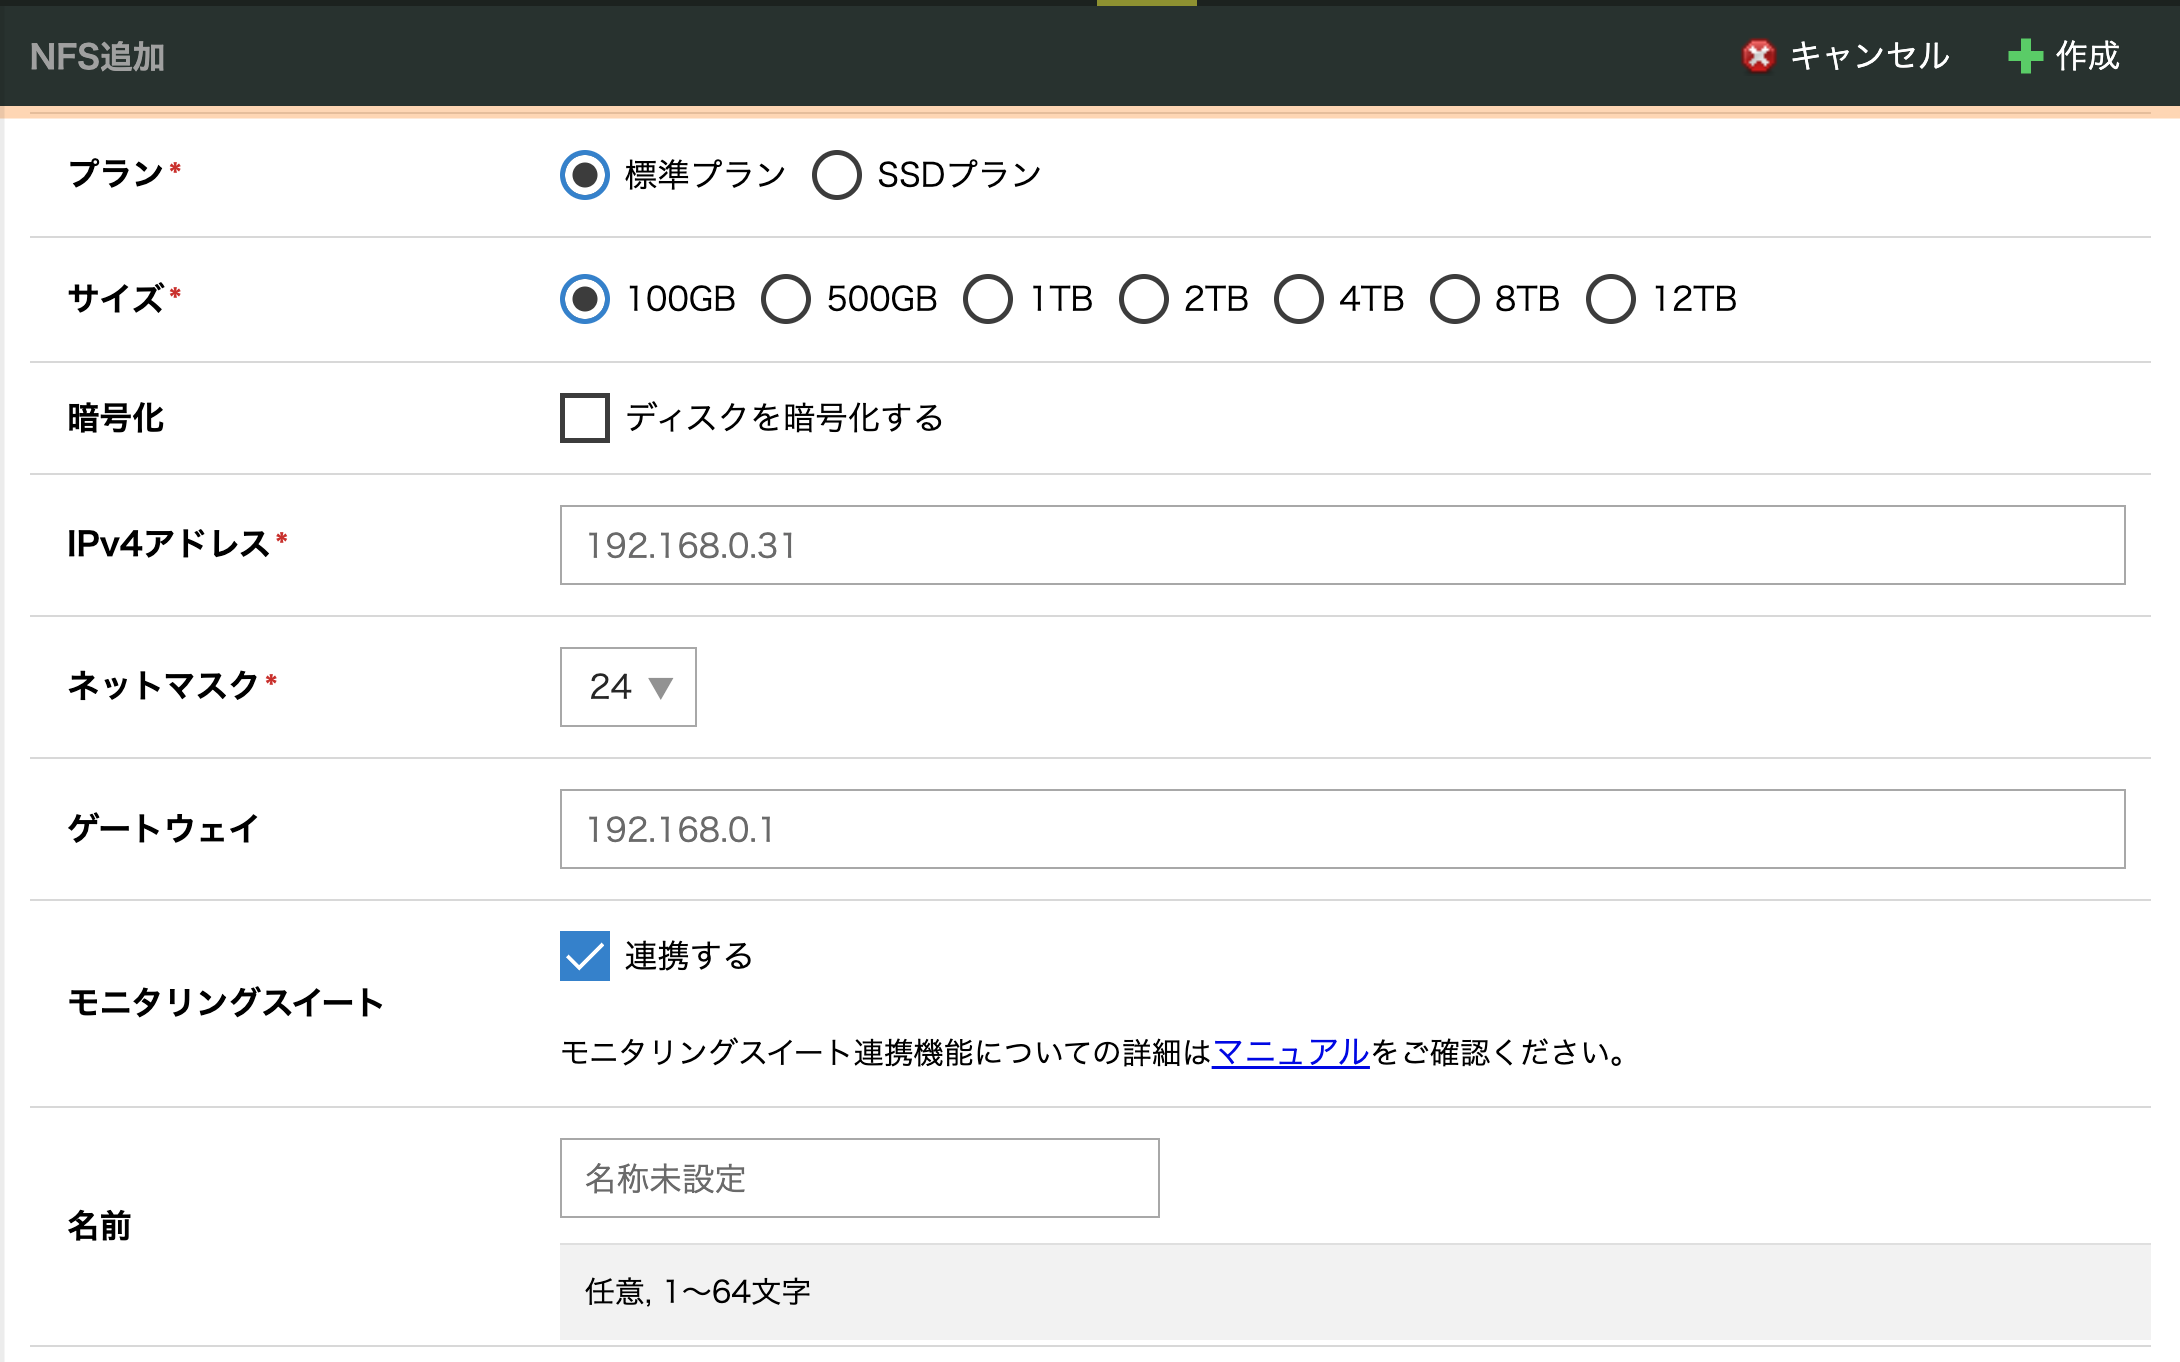The image size is (2180, 1362).
Task: Open the ネットマスク 24 dropdown
Action: pos(628,687)
